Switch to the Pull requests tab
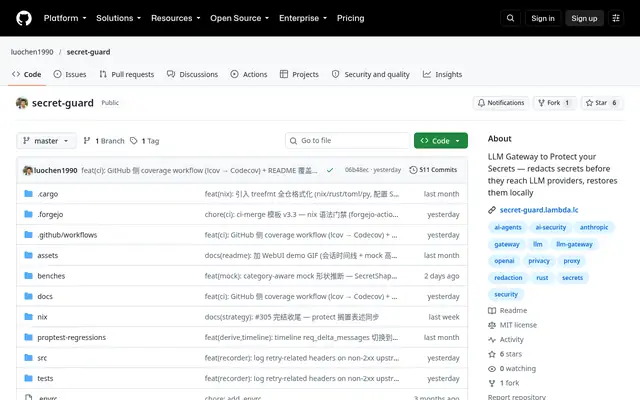 point(127,74)
